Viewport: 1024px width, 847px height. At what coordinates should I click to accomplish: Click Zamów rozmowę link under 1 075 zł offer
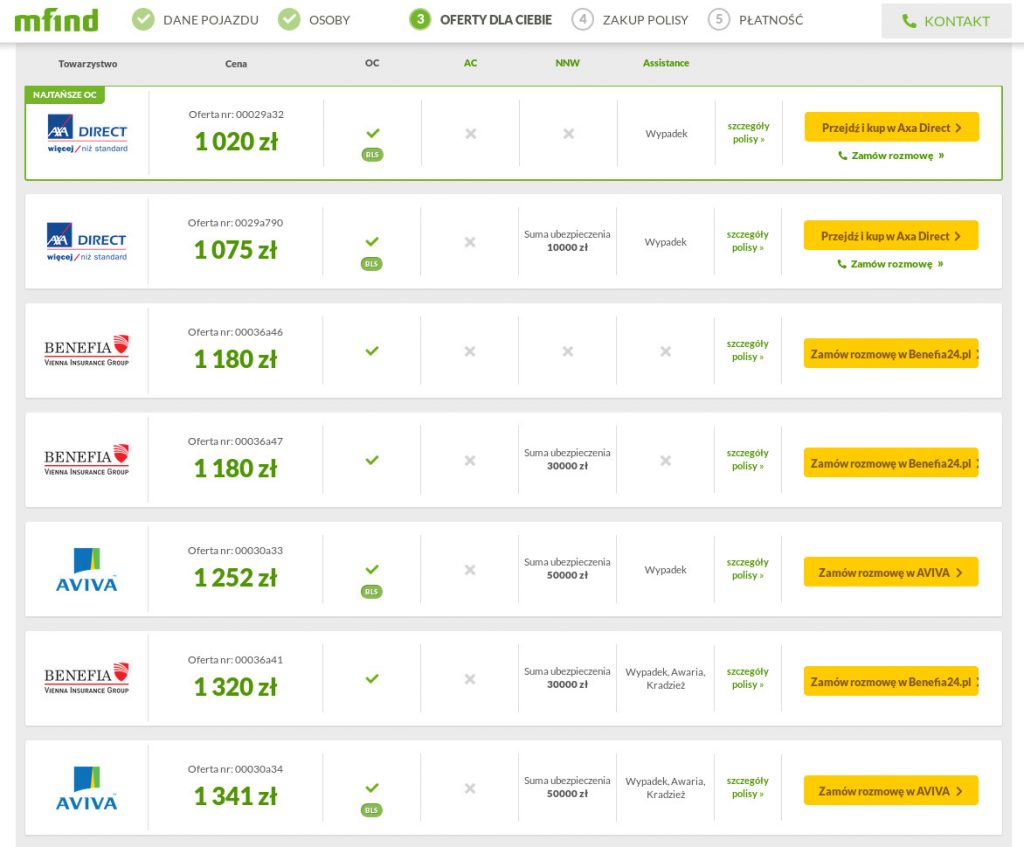pyautogui.click(x=891, y=264)
